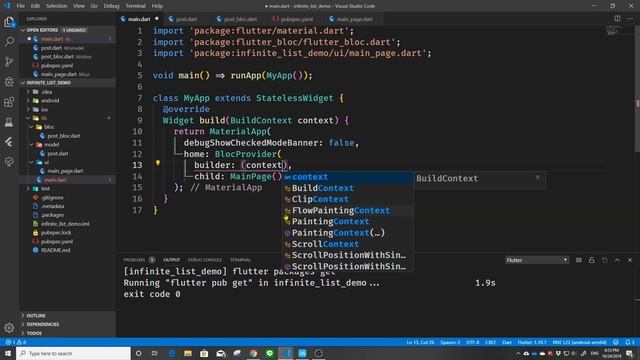Open the Flutter output channel dropdown
The image size is (640, 360).
pos(536,260)
